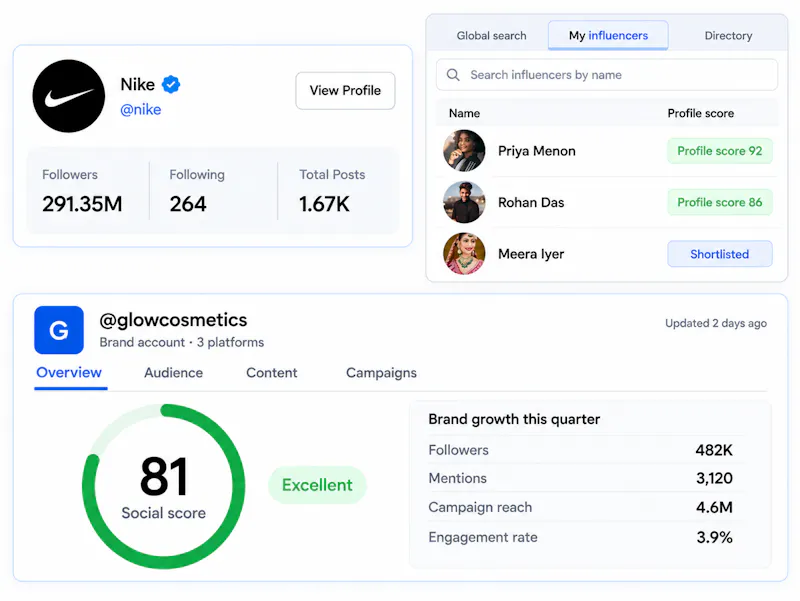This screenshot has width=800, height=601.
Task: Select the Priya Menon name
Action: coord(537,151)
